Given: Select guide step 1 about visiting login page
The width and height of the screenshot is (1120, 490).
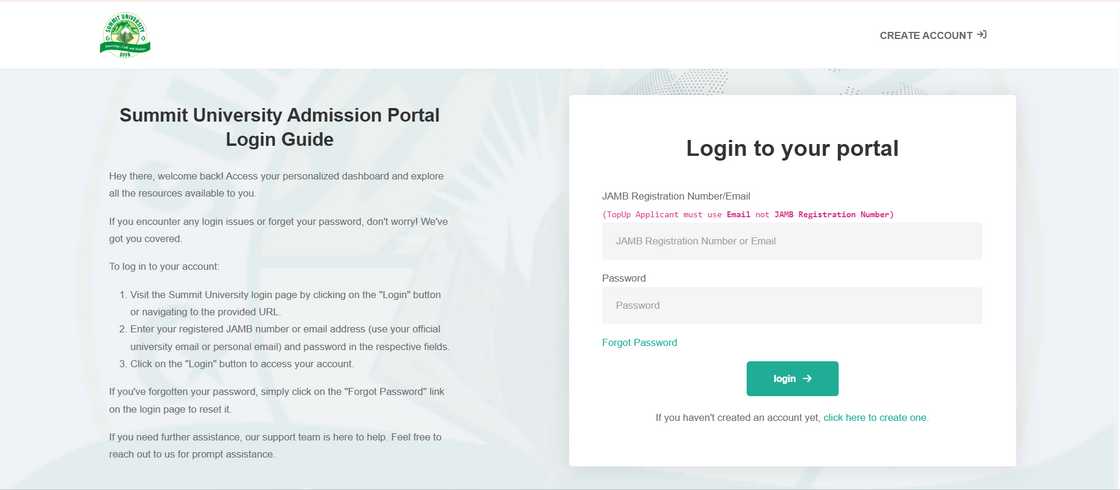Looking at the screenshot, I should coord(285,304).
